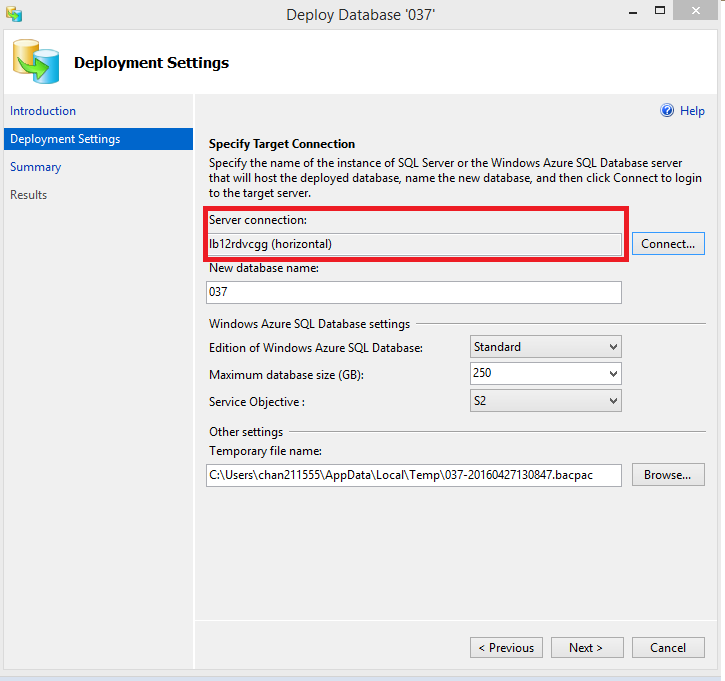Click the New database name field
The height and width of the screenshot is (681, 725).
click(414, 292)
